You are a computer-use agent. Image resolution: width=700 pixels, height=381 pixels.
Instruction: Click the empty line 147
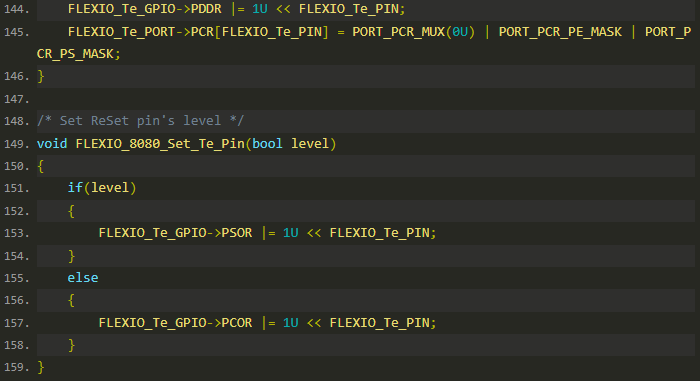366,99
